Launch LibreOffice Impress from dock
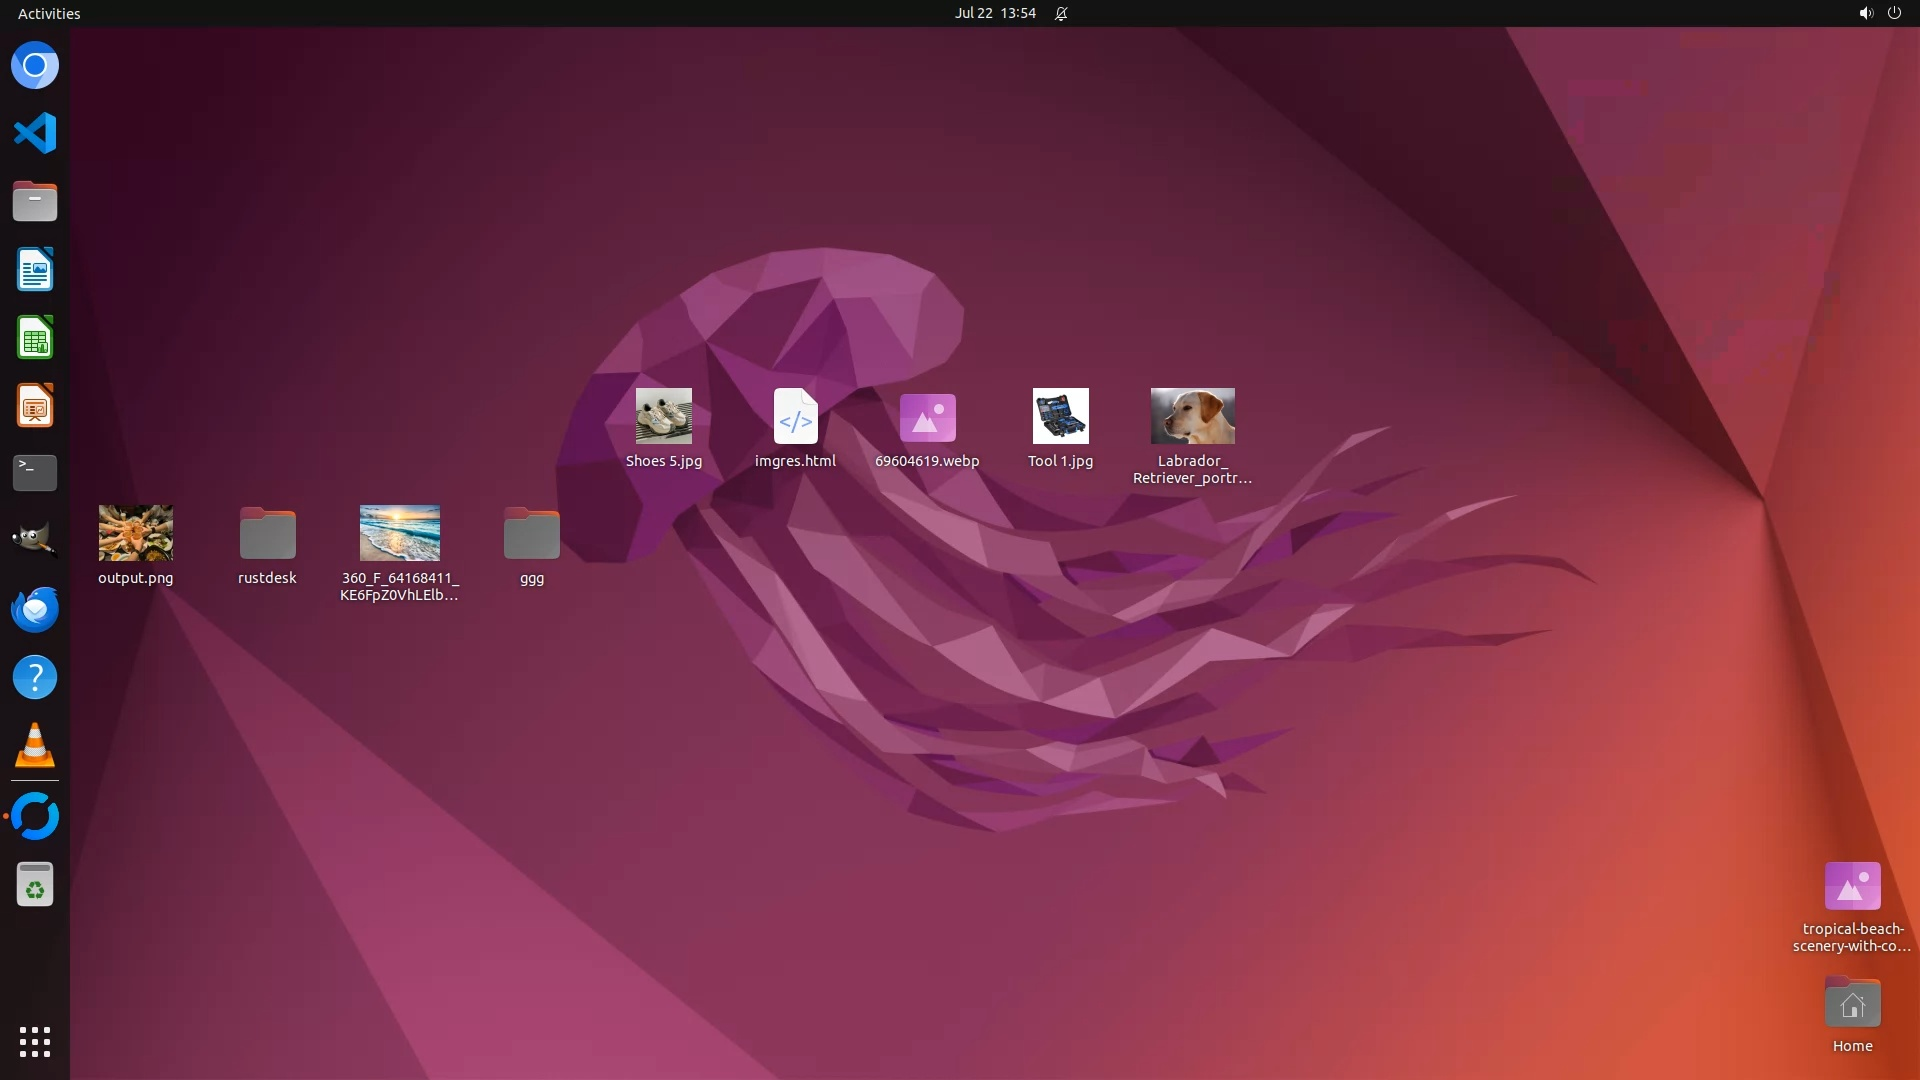Viewport: 1920px width, 1080px height. [x=35, y=406]
